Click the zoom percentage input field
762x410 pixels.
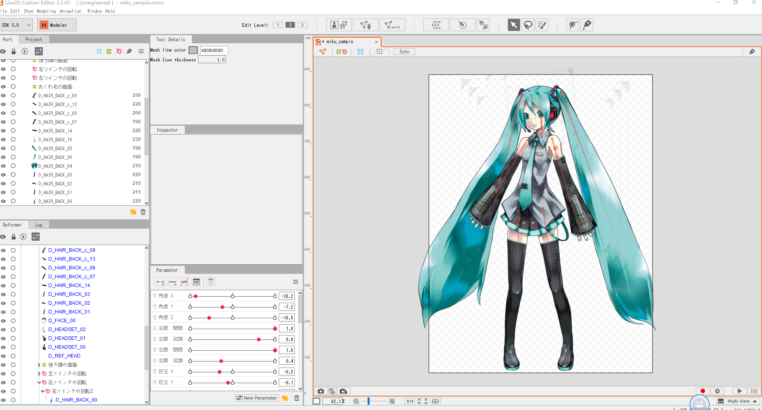(x=333, y=401)
